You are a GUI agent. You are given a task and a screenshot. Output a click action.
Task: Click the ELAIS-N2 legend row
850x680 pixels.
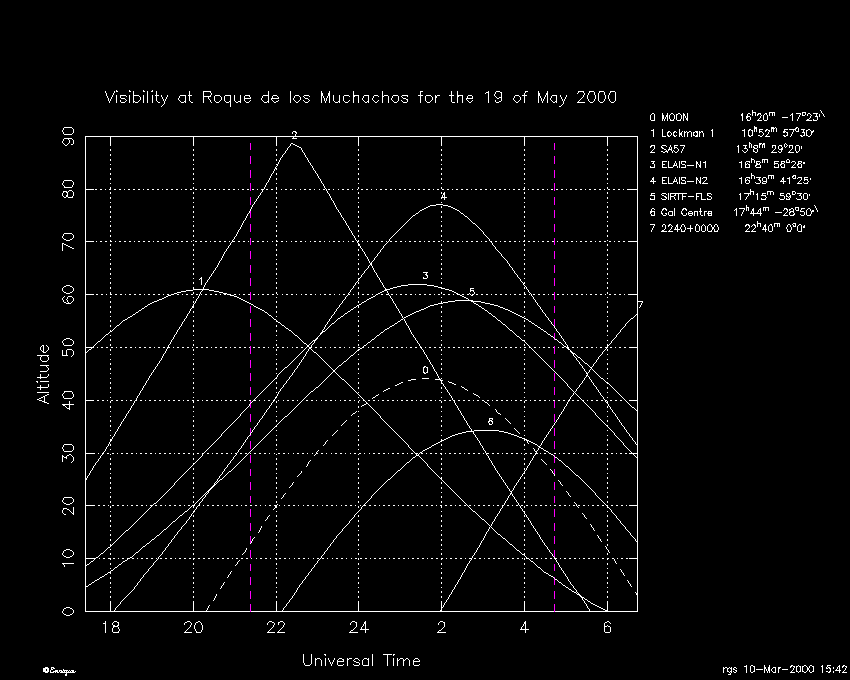(x=728, y=181)
